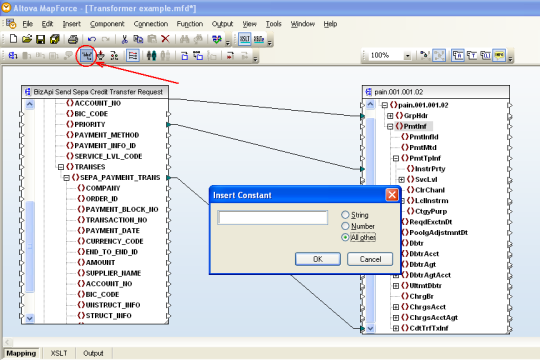Image resolution: width=540 pixels, height=360 pixels.
Task: Expand the SvcLvl node
Action: click(401, 179)
